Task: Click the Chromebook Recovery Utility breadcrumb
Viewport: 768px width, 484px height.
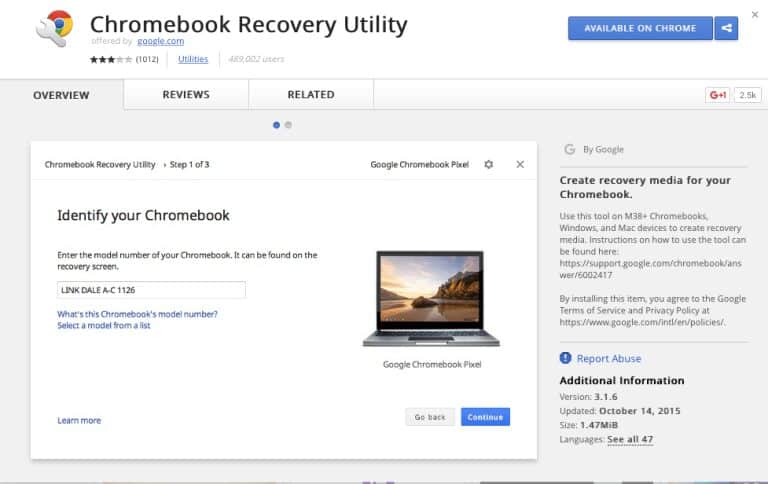Action: tap(100, 165)
